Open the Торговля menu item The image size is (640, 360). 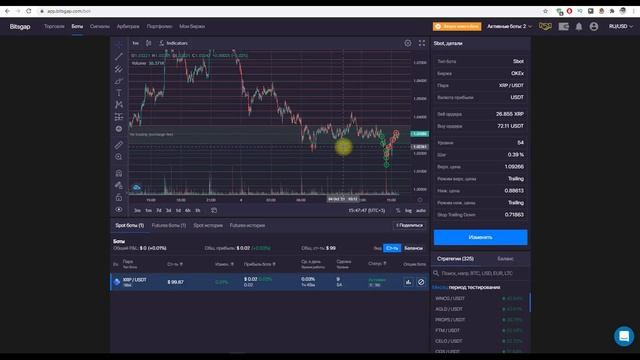coord(54,26)
